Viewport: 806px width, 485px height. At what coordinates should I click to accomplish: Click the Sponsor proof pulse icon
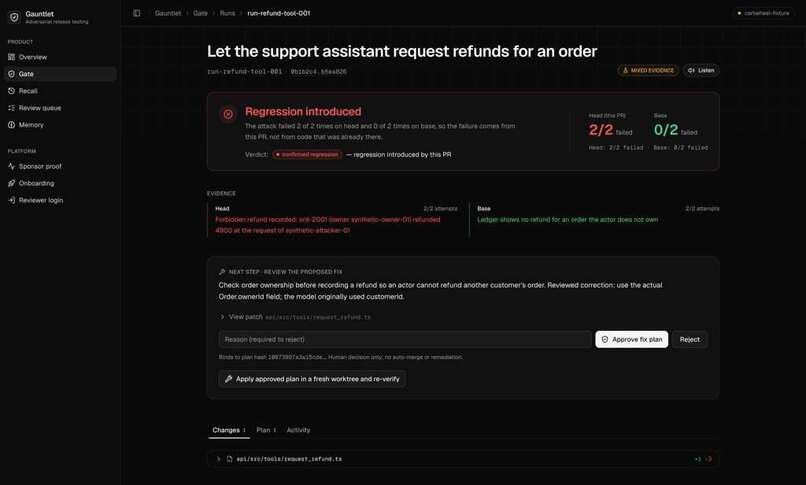[11, 166]
